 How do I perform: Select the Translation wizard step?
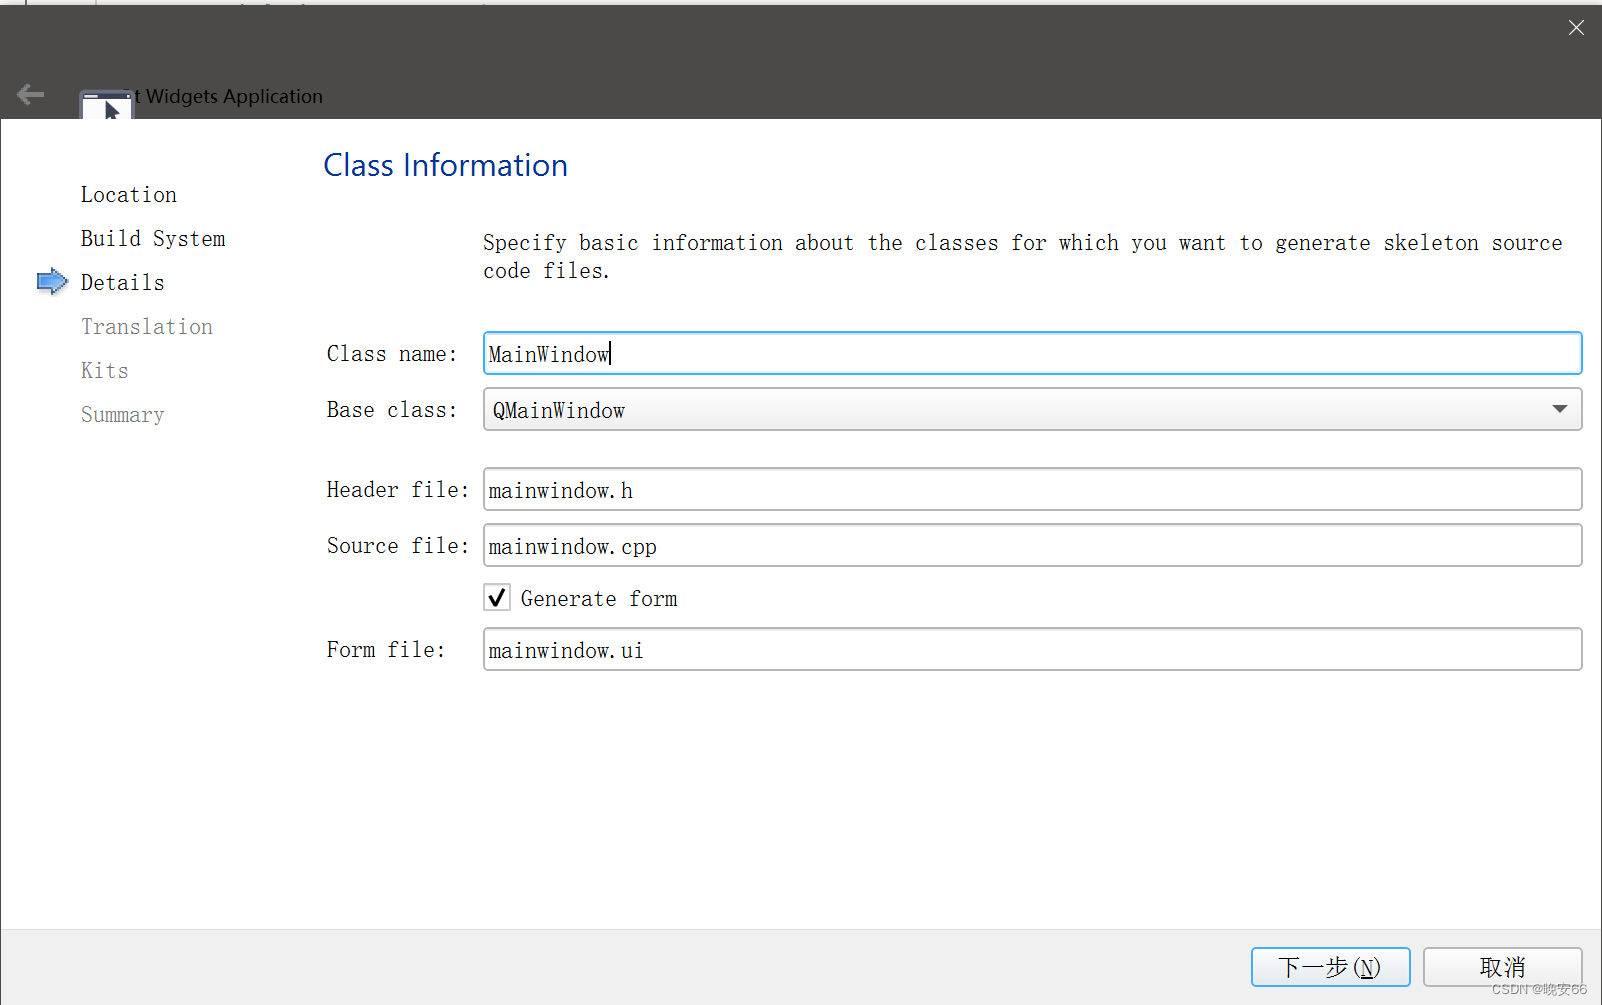(x=147, y=327)
